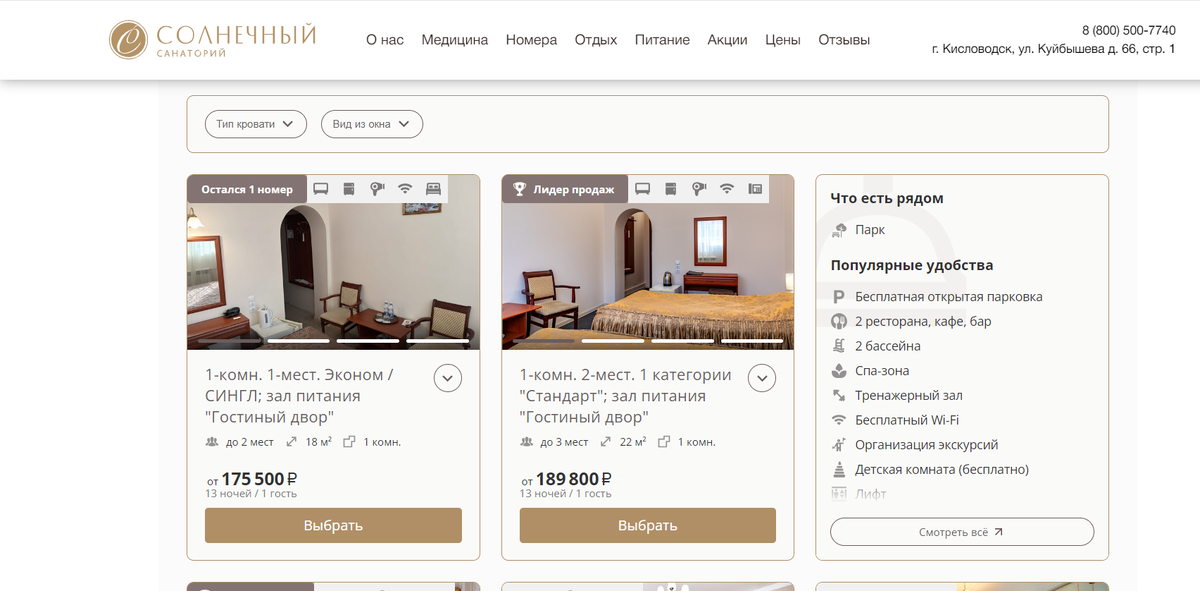
Task: Open the Медицина menu
Action: [x=455, y=40]
